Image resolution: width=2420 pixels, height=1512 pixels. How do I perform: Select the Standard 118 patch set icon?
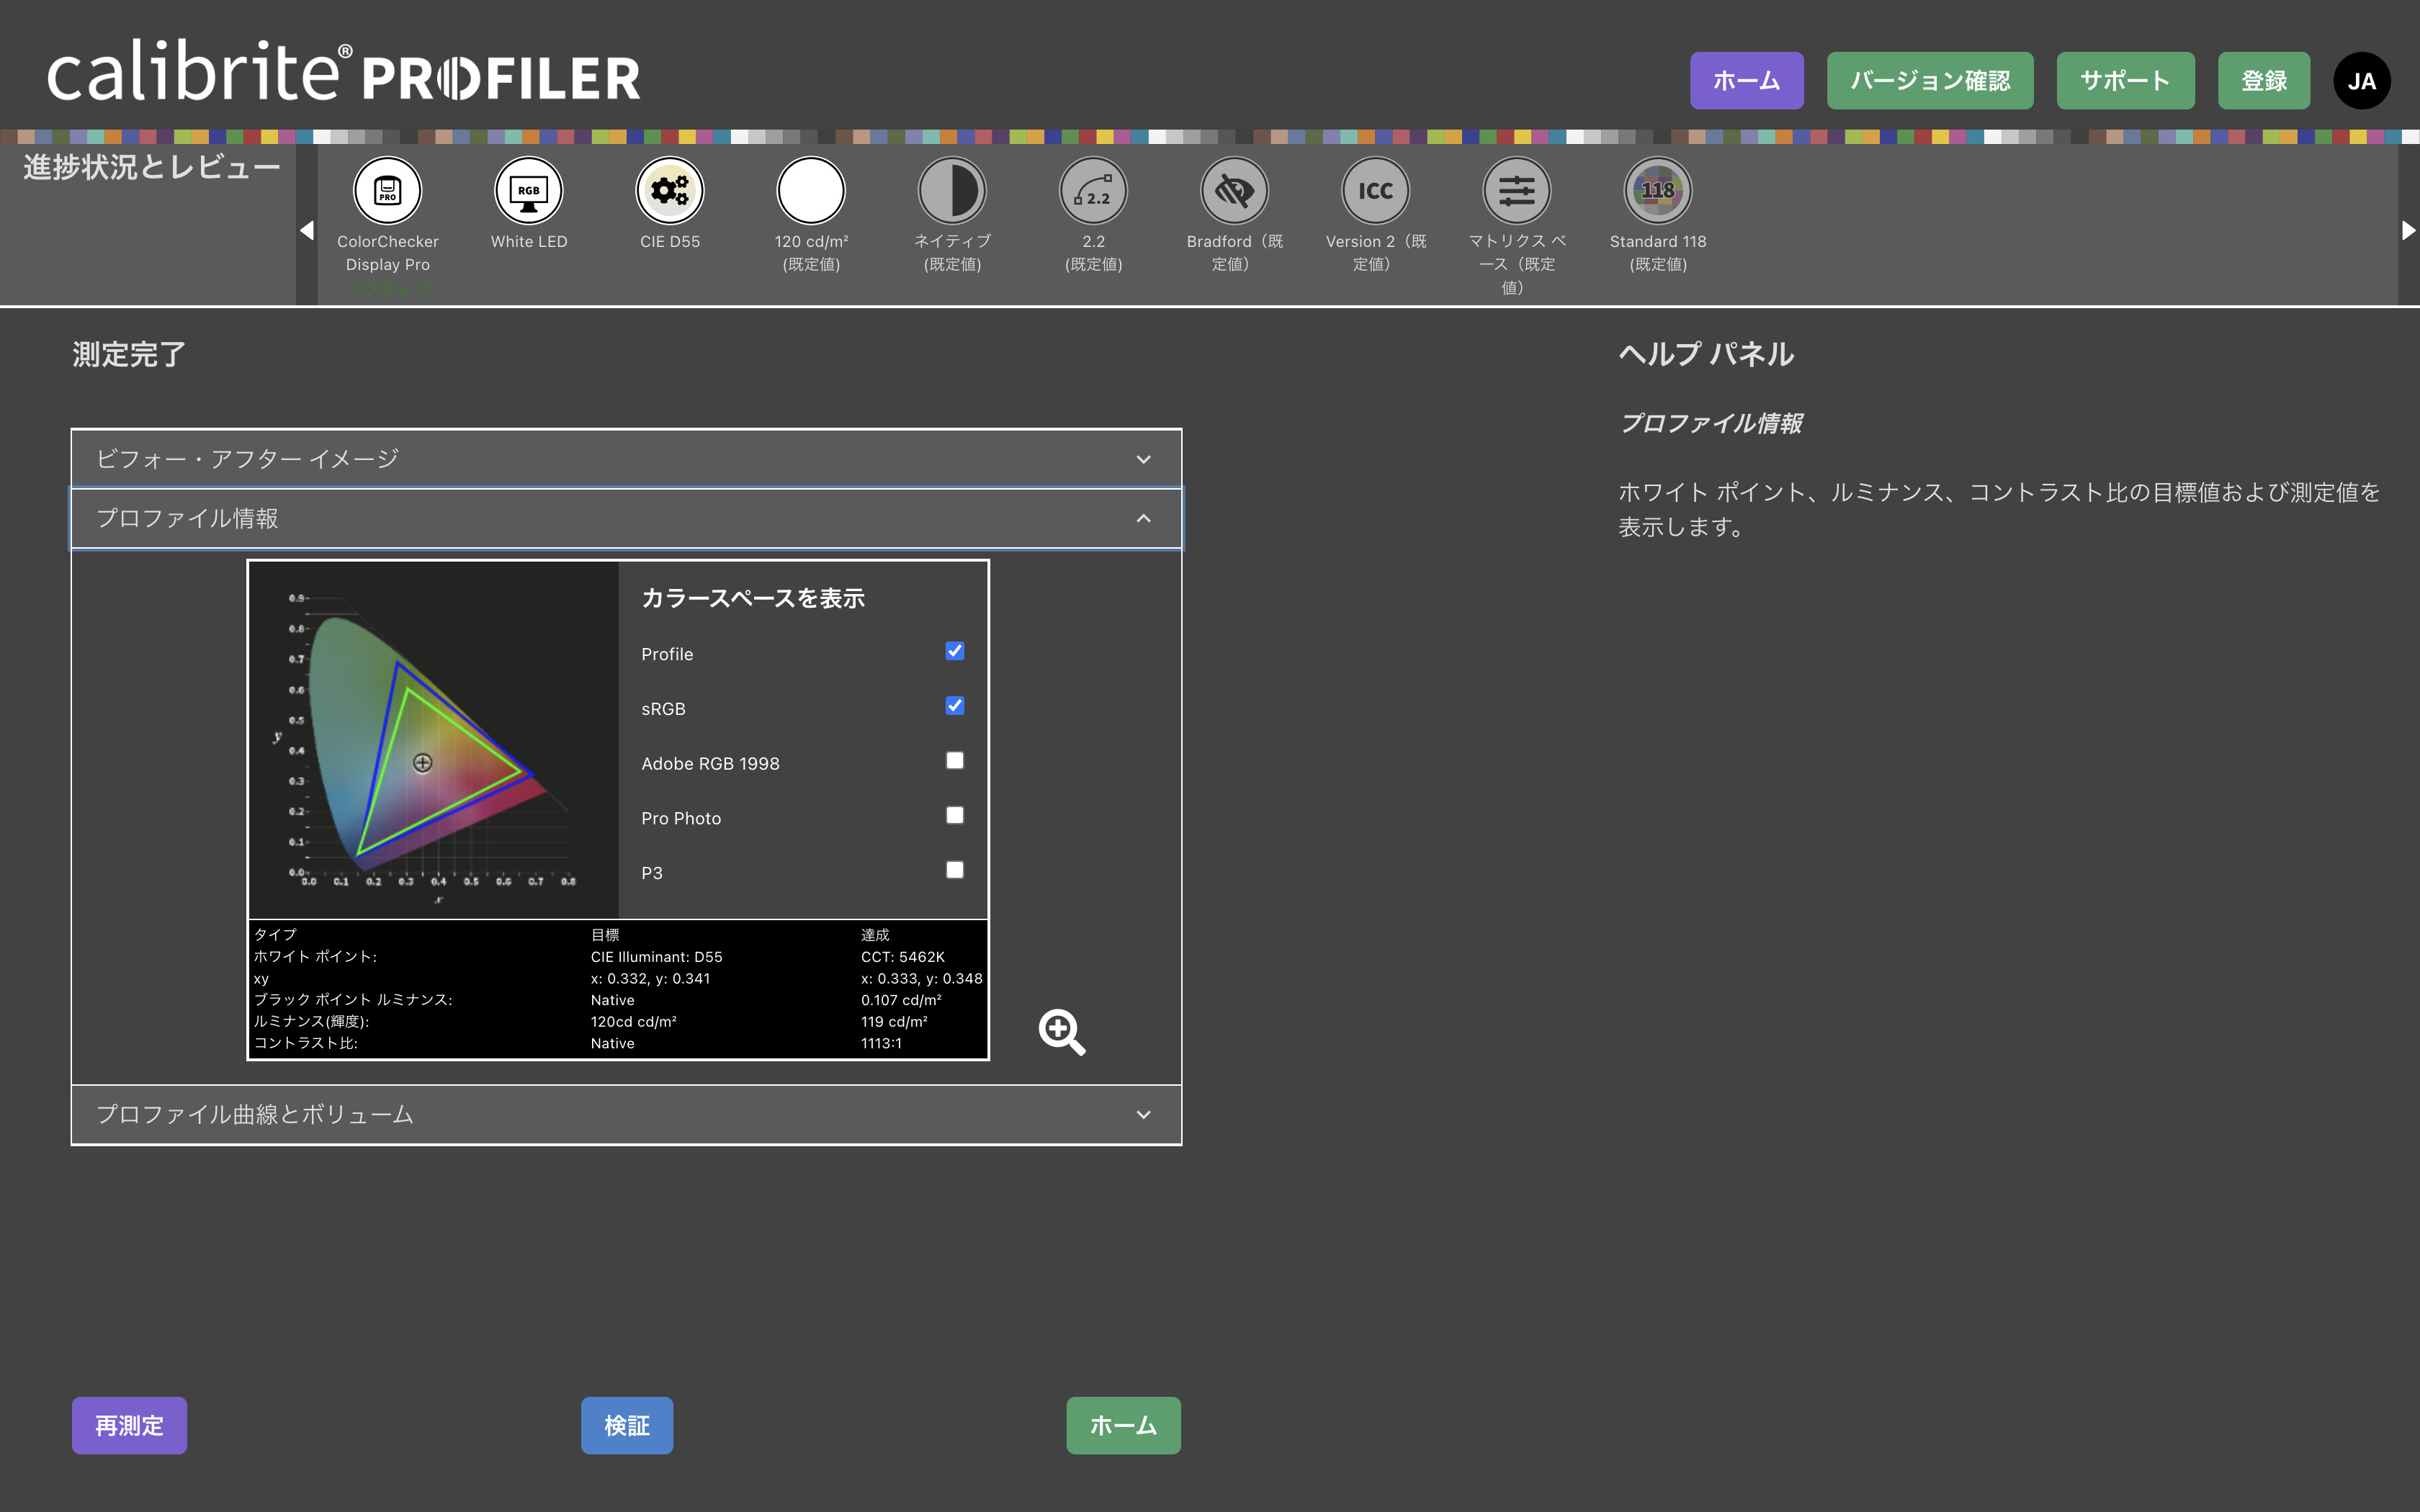(1657, 191)
